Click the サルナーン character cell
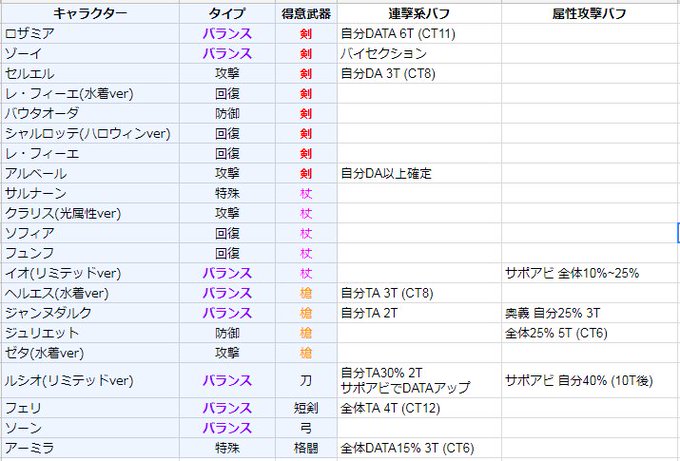Screen dimensions: 680x461 coord(90,193)
